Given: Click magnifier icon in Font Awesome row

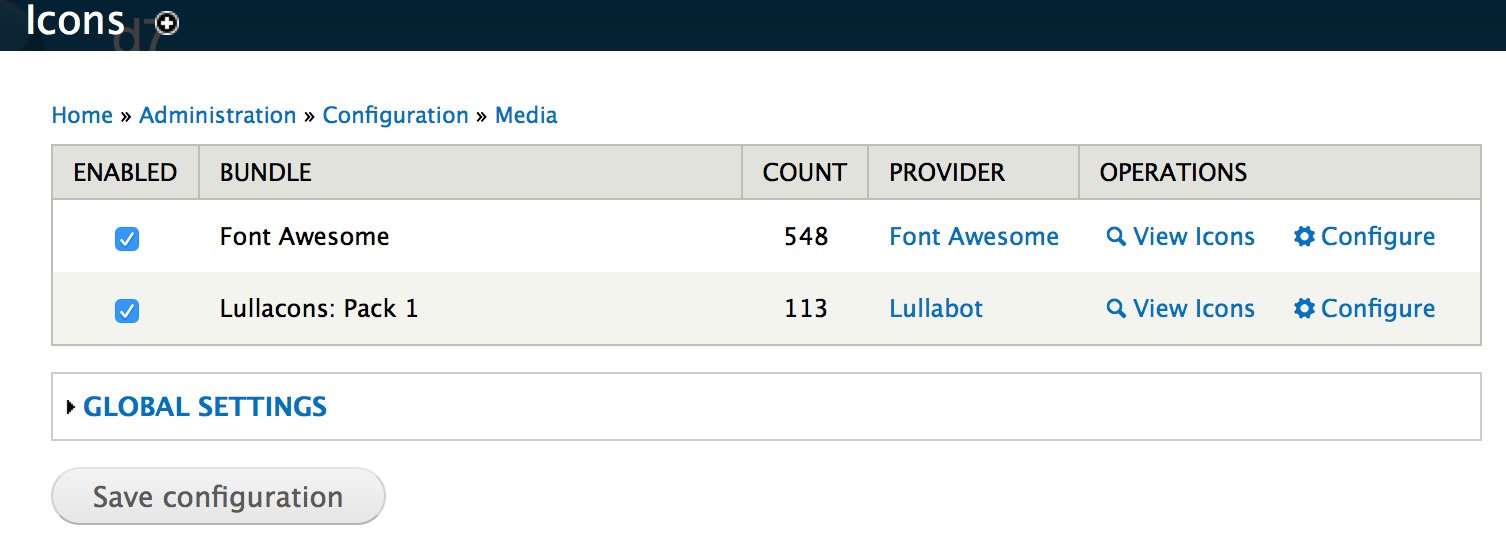Looking at the screenshot, I should point(1116,237).
